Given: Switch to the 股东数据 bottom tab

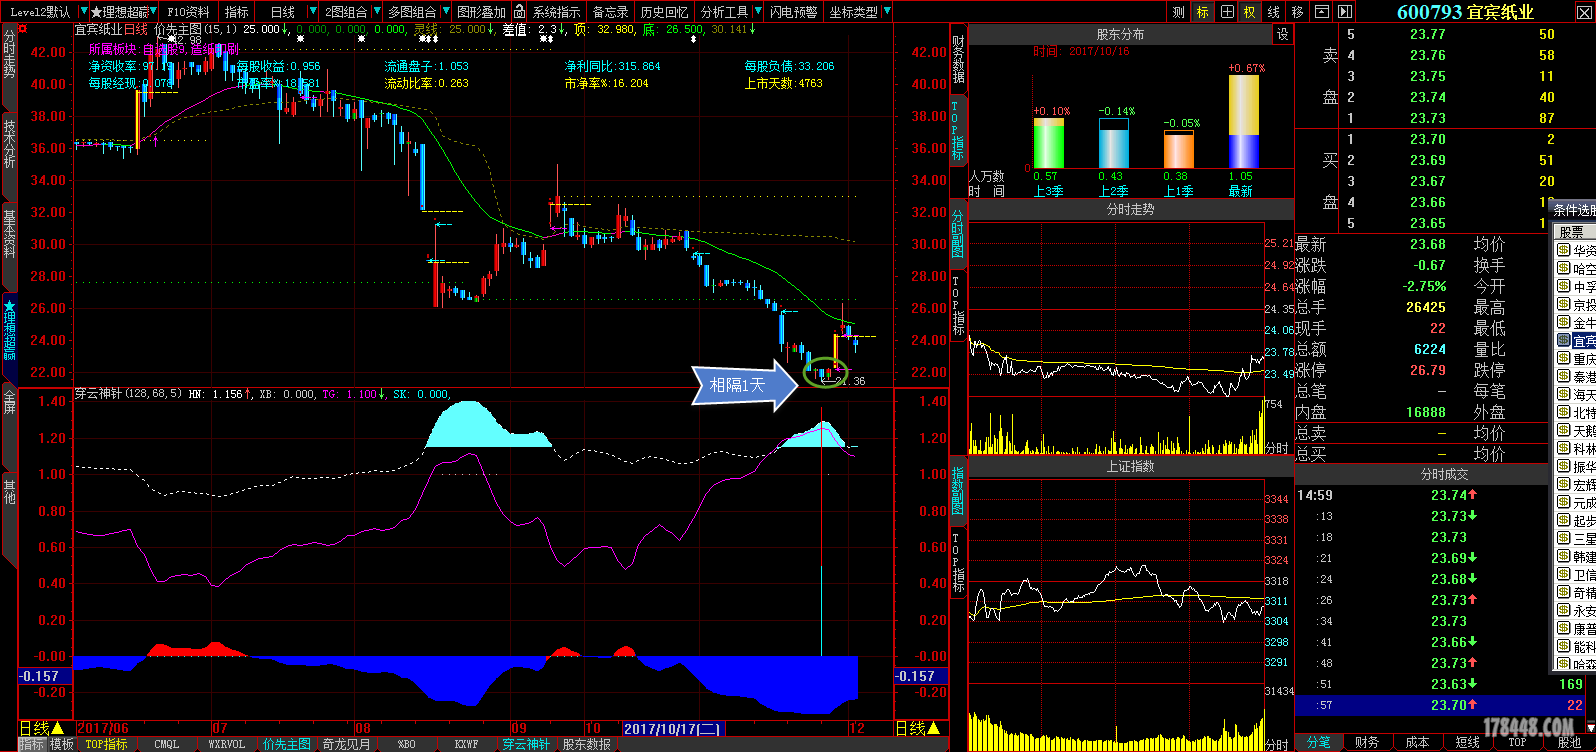Looking at the screenshot, I should click(x=586, y=744).
